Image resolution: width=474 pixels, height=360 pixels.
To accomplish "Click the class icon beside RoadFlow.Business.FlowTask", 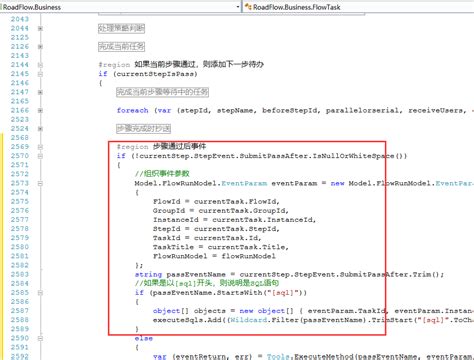I will tap(248, 7).
